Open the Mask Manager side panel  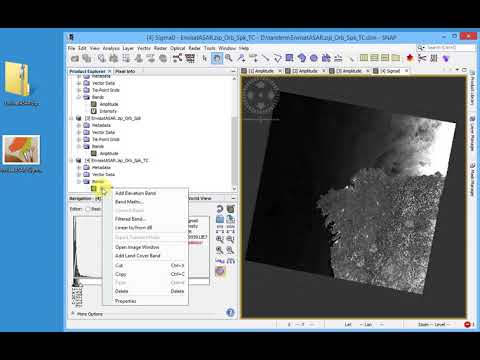(472, 179)
